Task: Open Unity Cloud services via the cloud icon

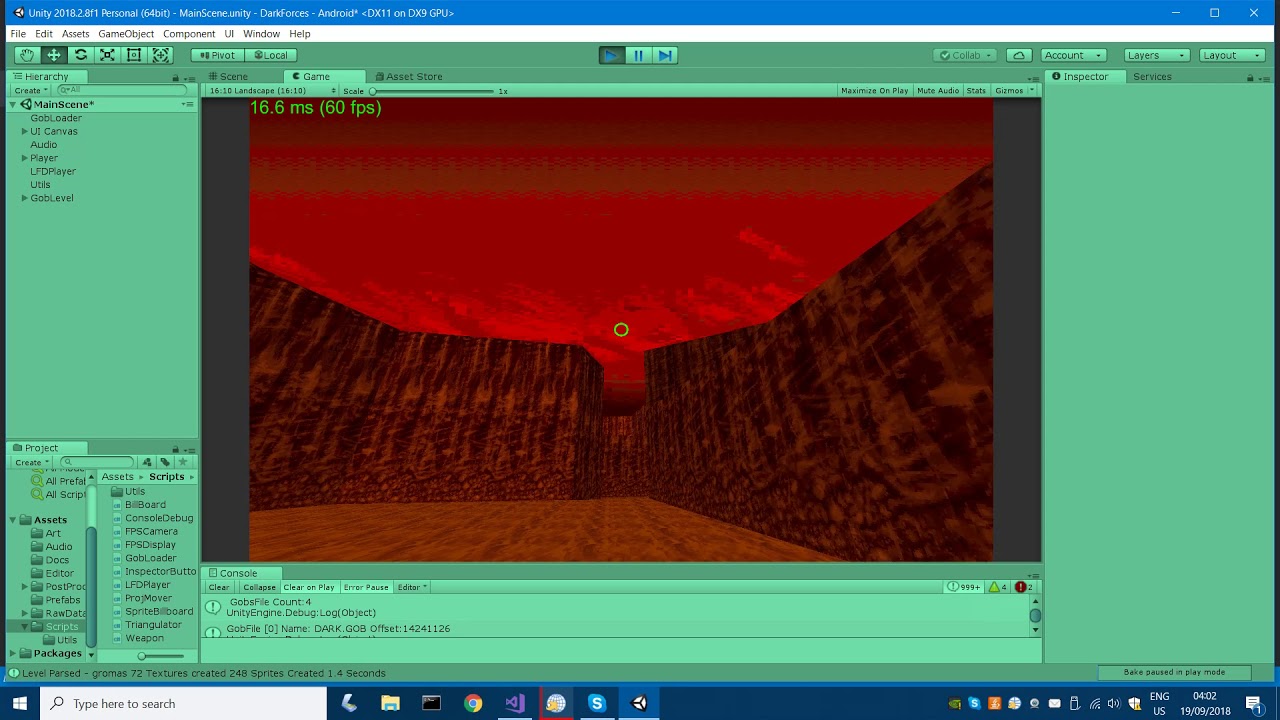Action: coord(1019,55)
